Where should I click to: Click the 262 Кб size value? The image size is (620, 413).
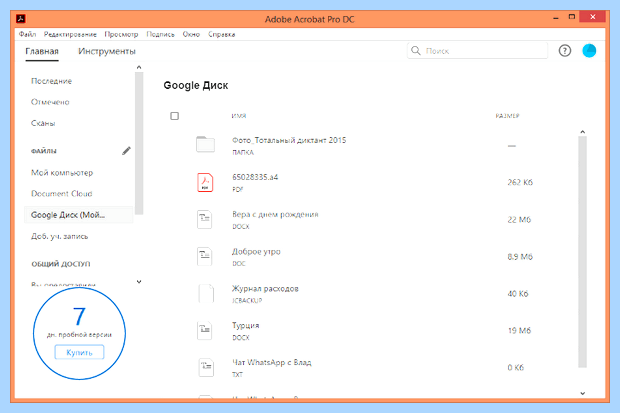click(520, 182)
